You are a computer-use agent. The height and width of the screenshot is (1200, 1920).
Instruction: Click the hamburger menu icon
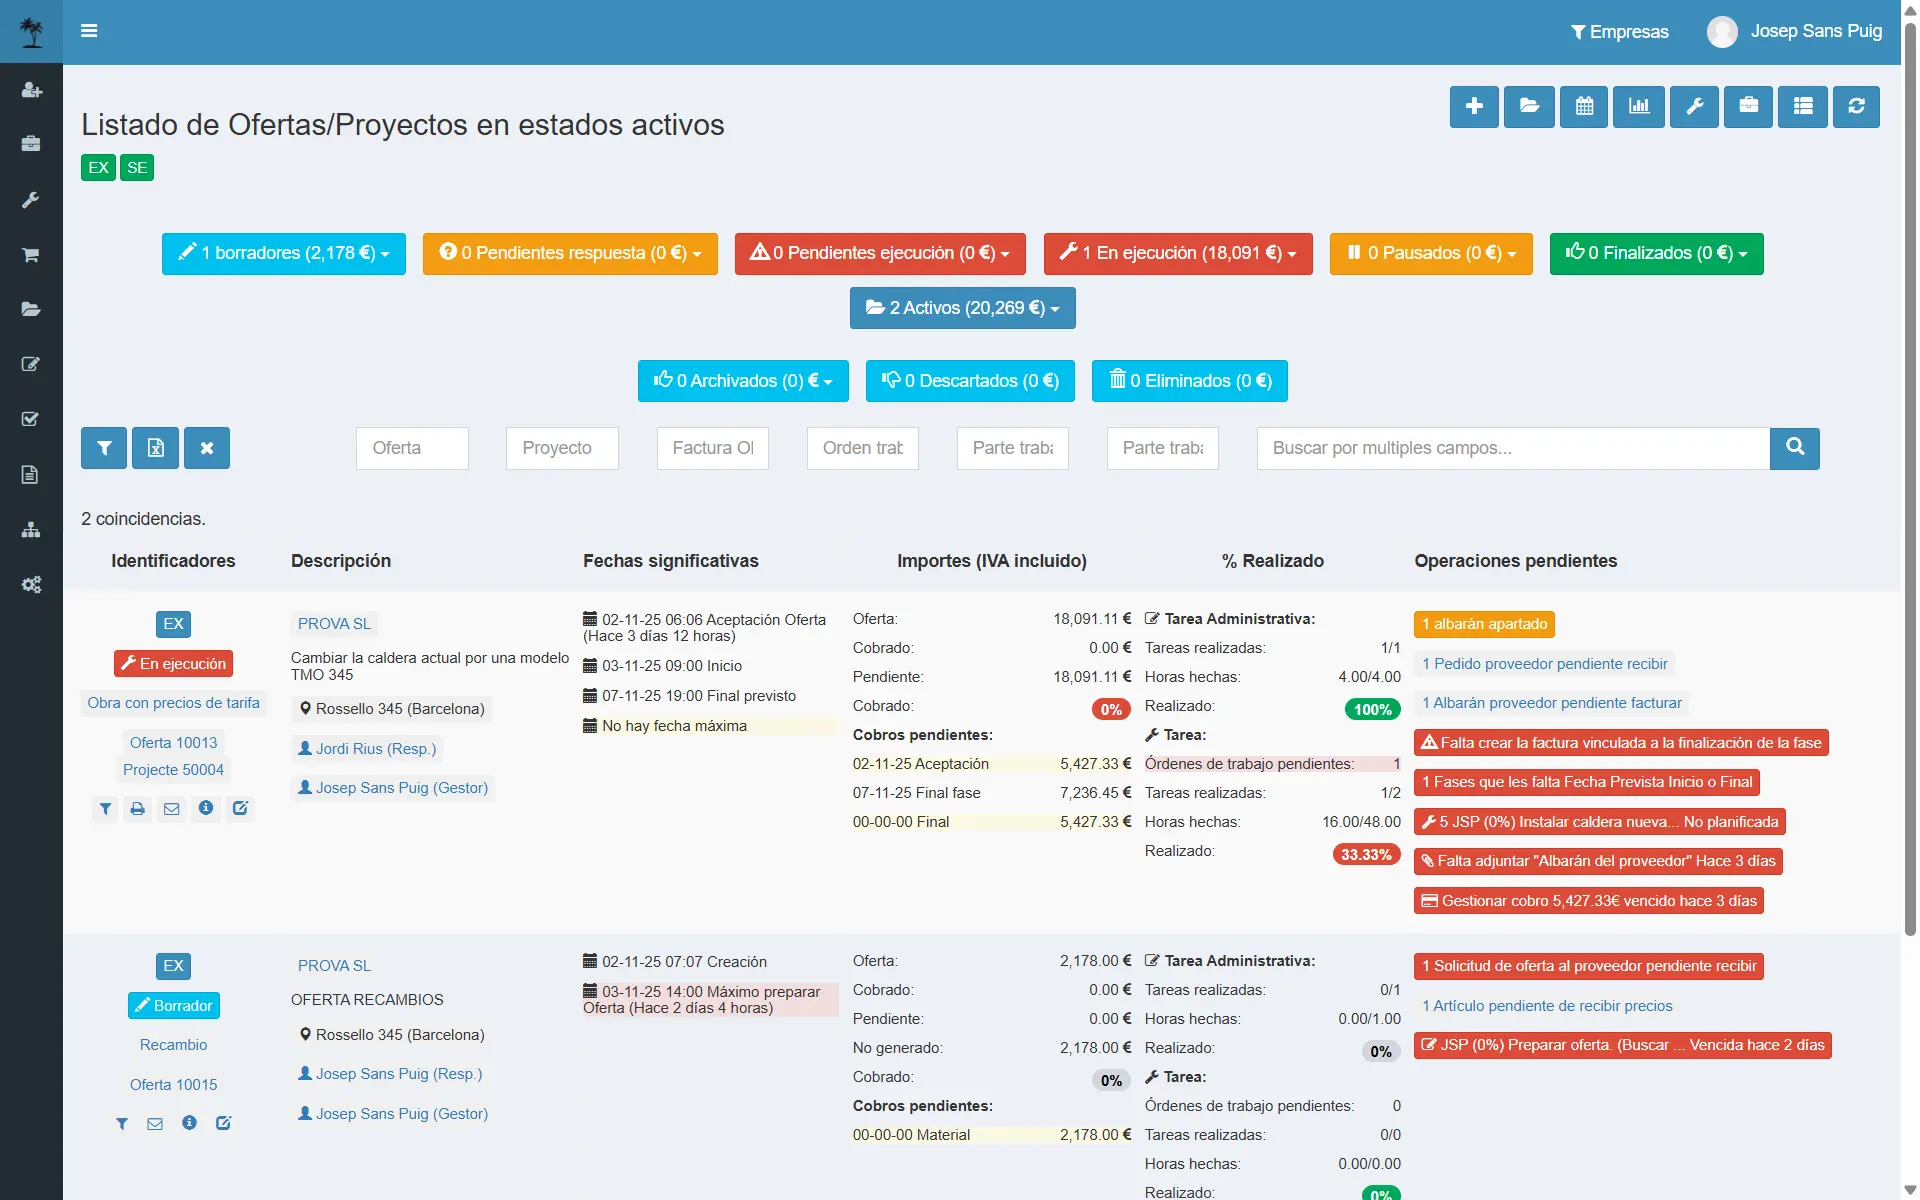coord(89,31)
